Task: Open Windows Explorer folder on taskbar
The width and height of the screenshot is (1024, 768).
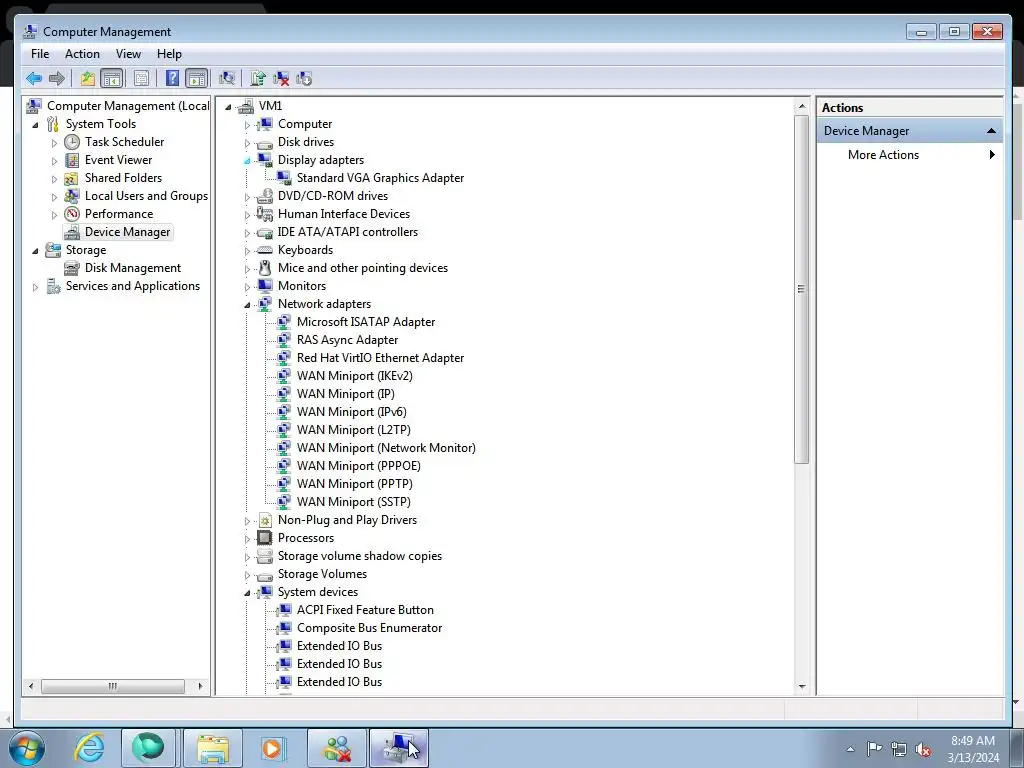Action: pyautogui.click(x=213, y=748)
